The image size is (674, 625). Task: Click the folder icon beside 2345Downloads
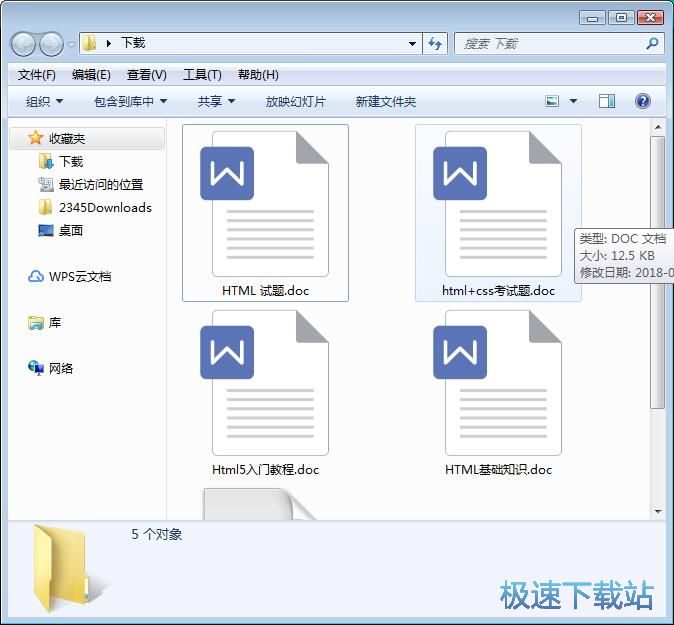[x=46, y=207]
